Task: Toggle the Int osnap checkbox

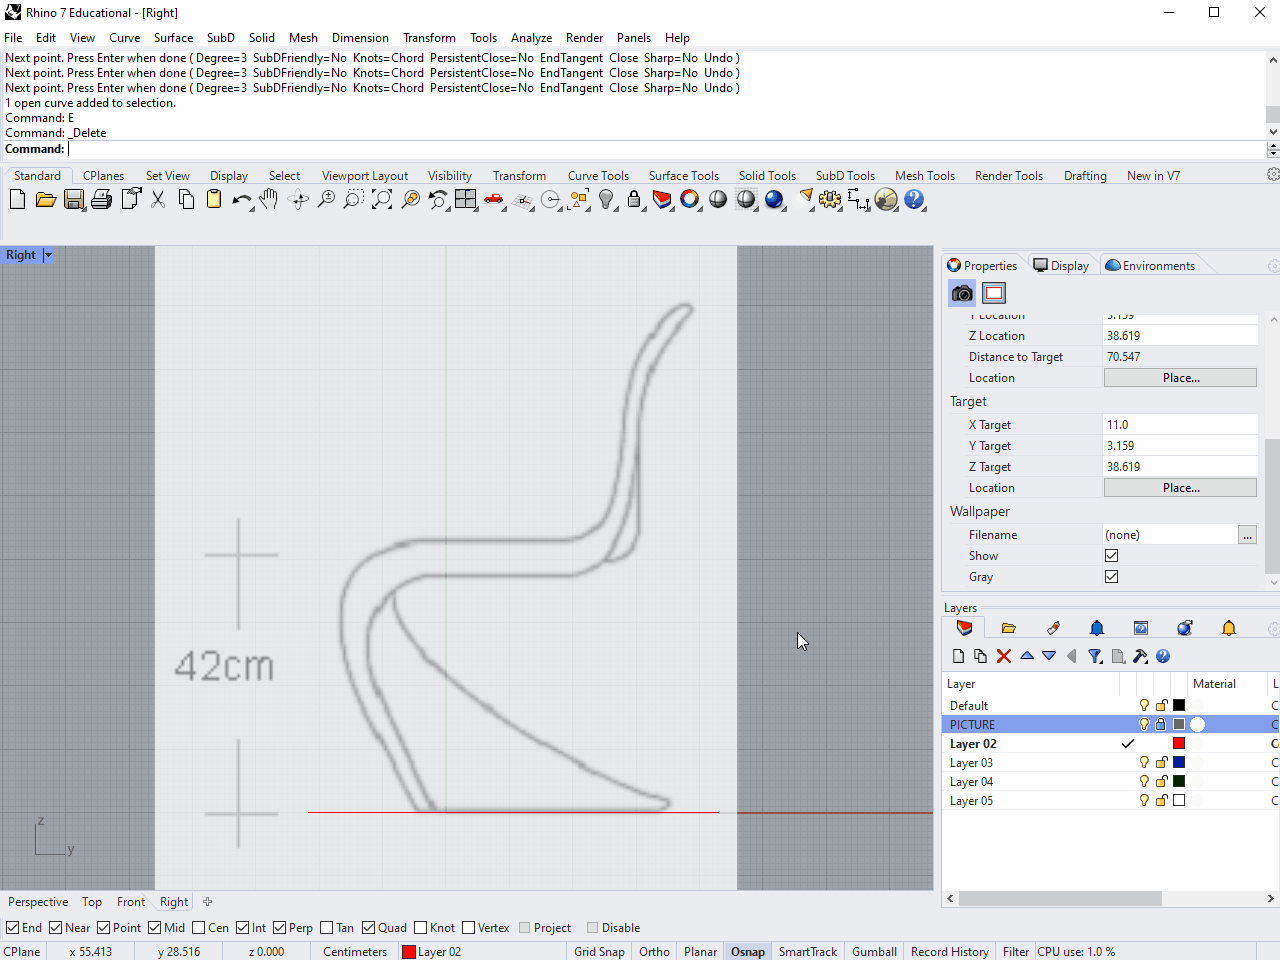Action: 243,928
